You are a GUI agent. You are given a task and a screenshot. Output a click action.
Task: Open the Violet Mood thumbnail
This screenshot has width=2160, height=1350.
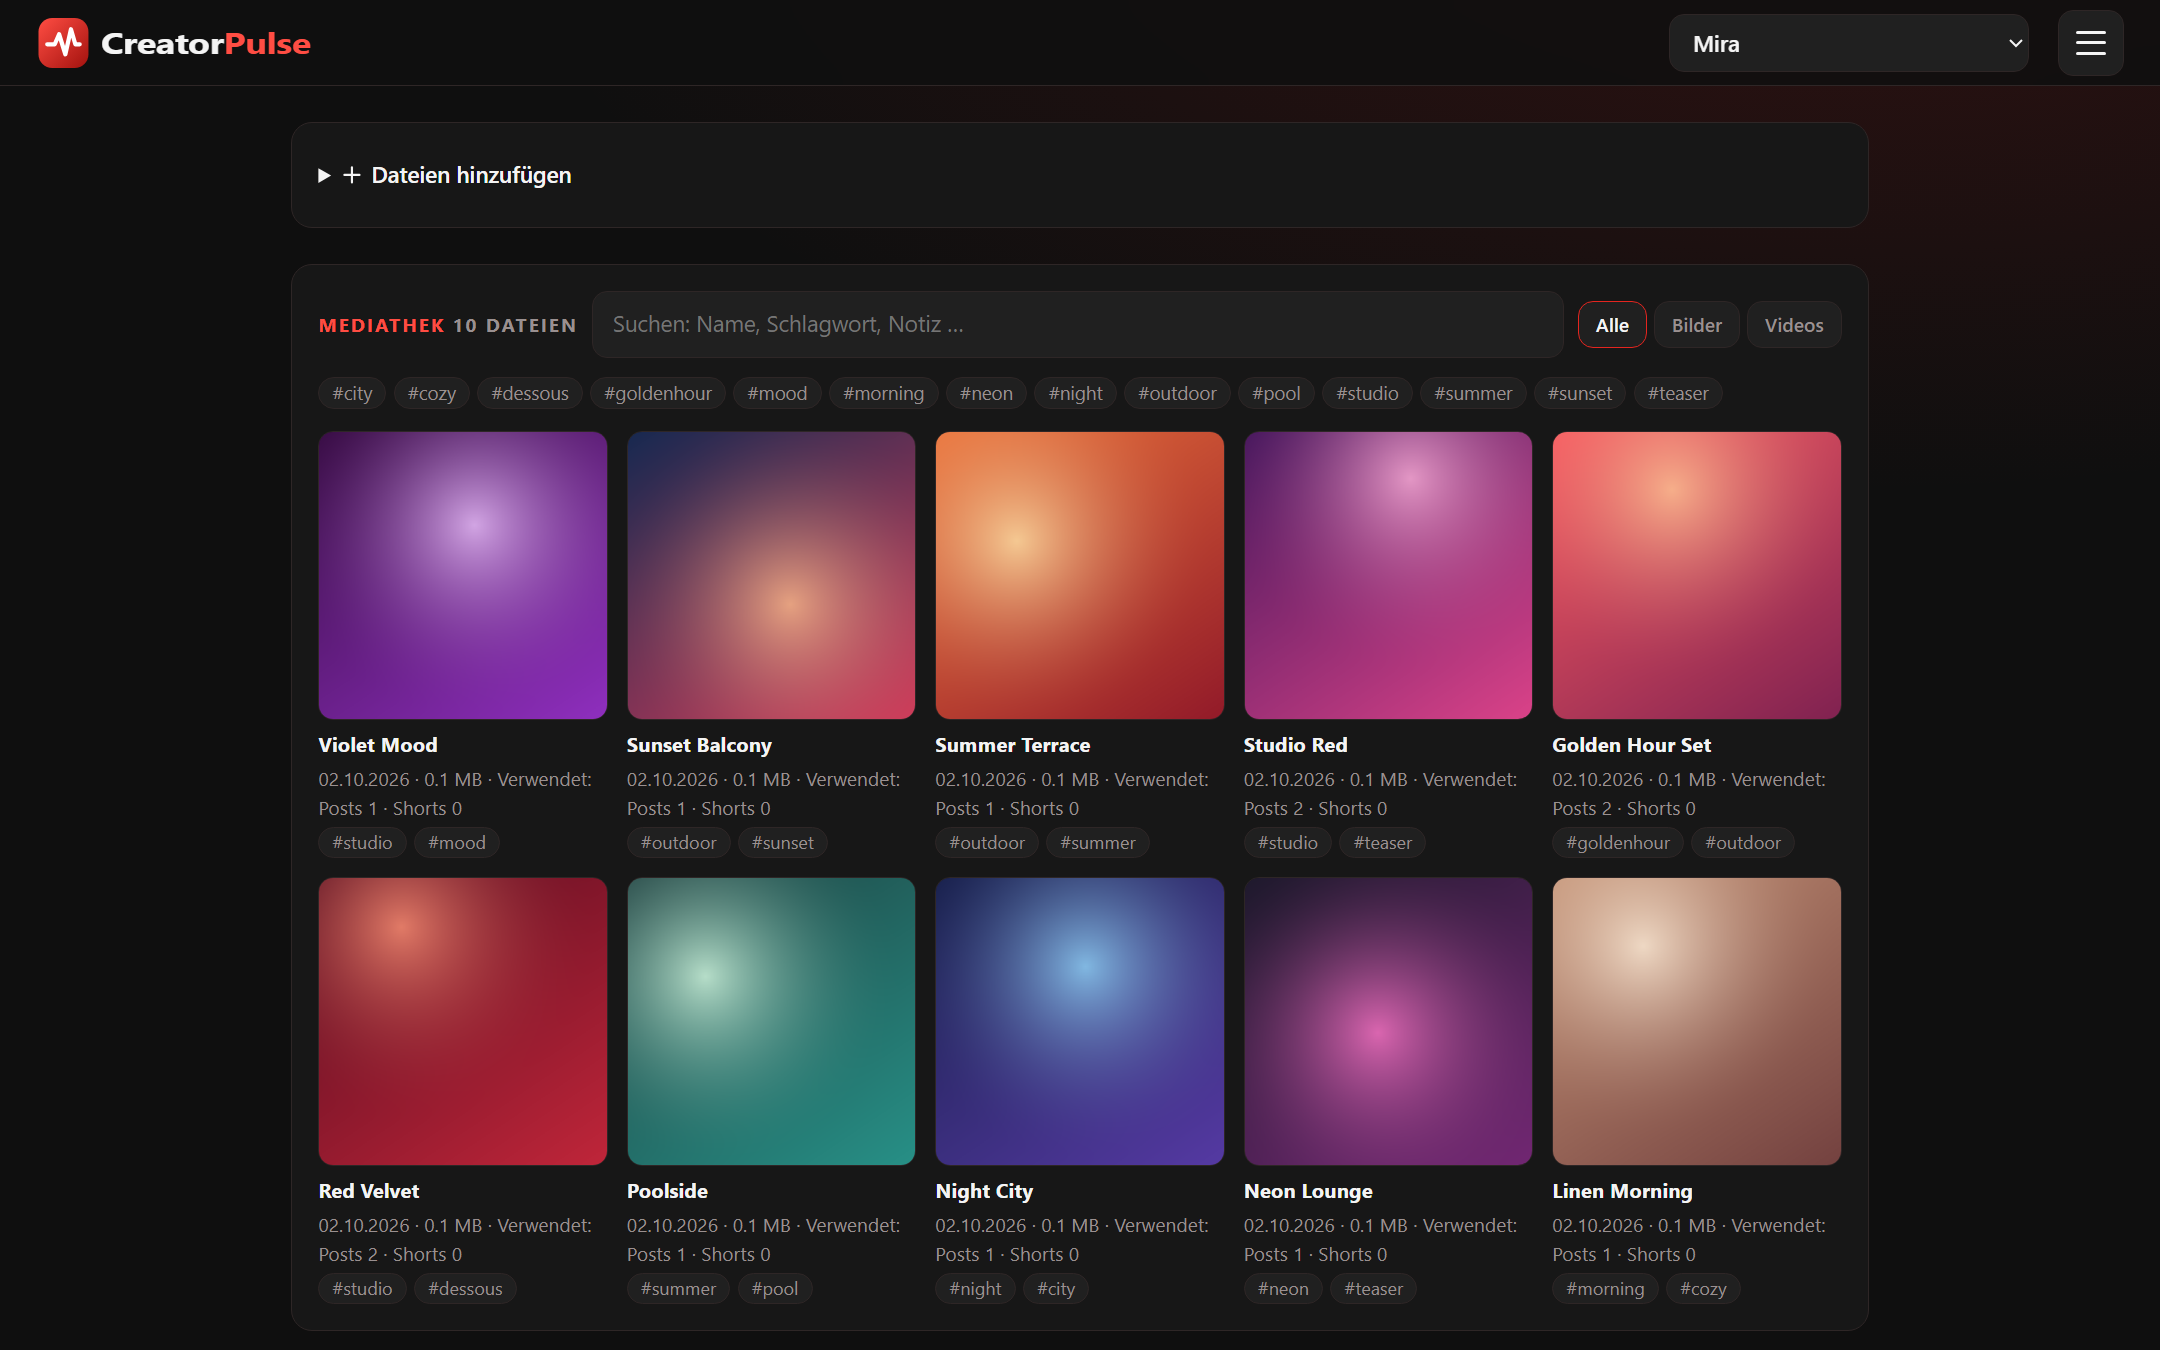click(x=463, y=575)
